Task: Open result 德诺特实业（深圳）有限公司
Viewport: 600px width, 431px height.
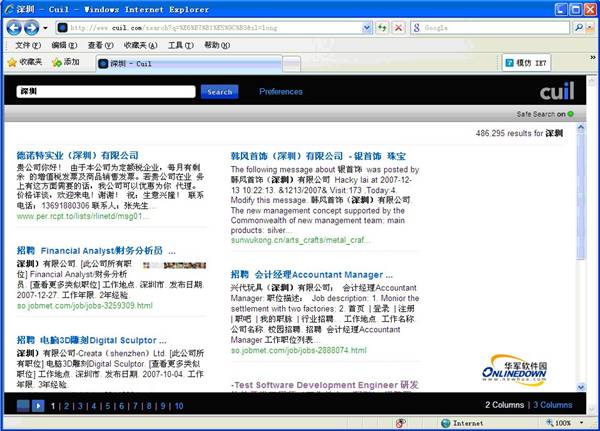Action: click(x=78, y=155)
